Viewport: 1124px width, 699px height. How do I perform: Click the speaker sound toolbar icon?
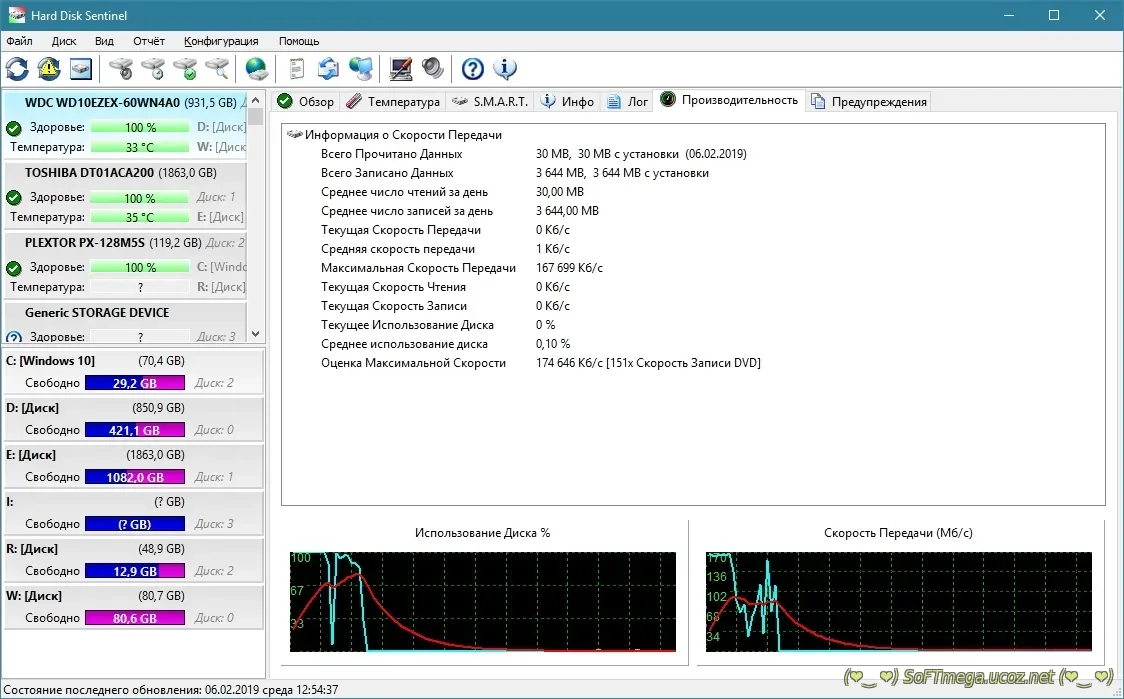(432, 69)
